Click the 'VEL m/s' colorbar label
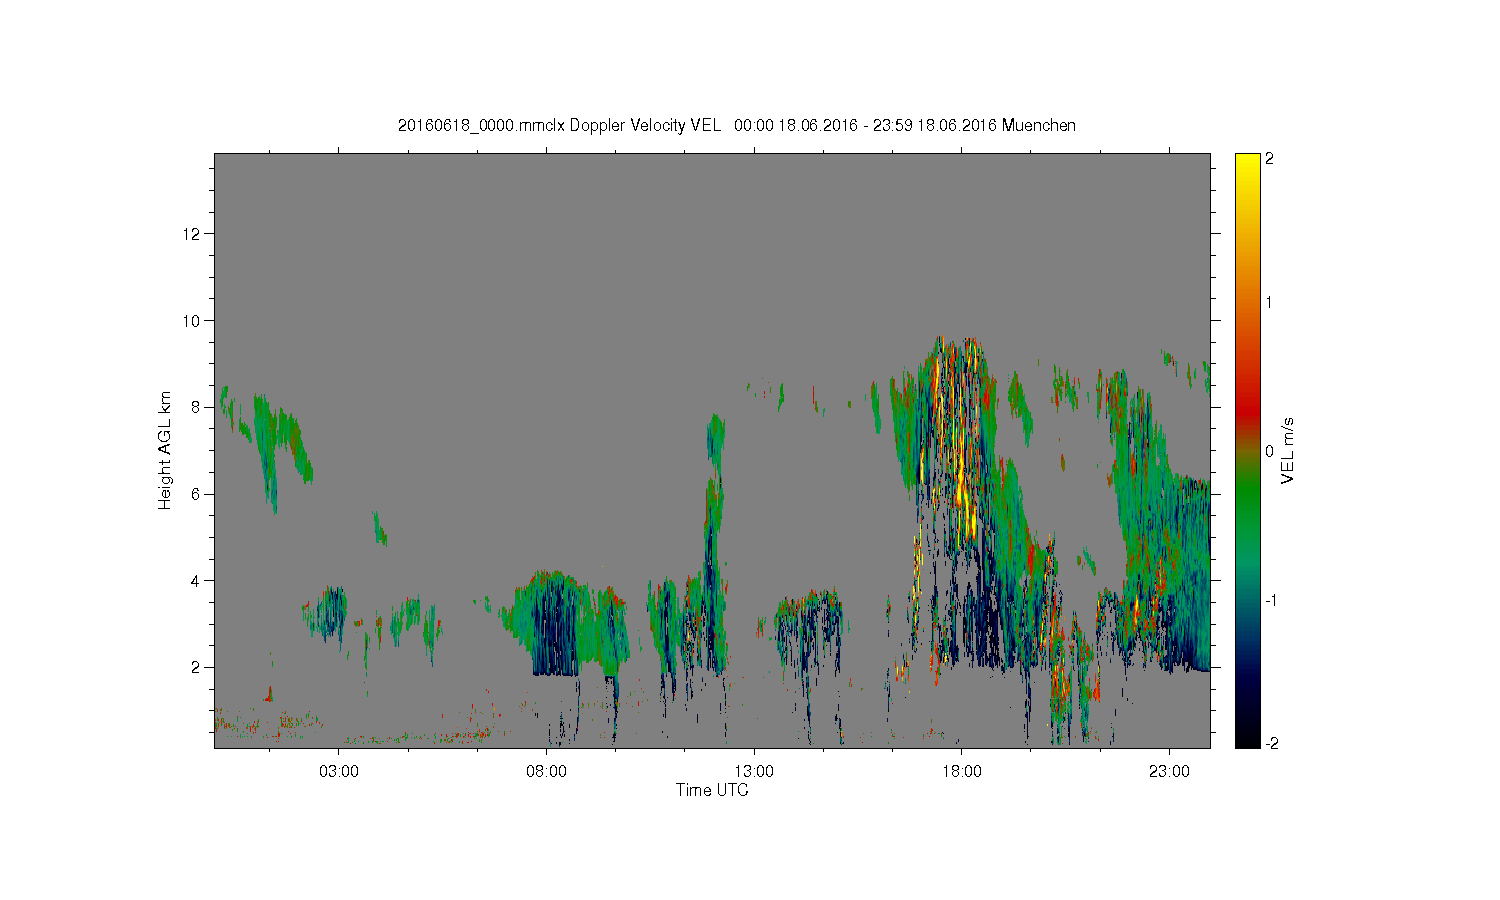 (1288, 450)
